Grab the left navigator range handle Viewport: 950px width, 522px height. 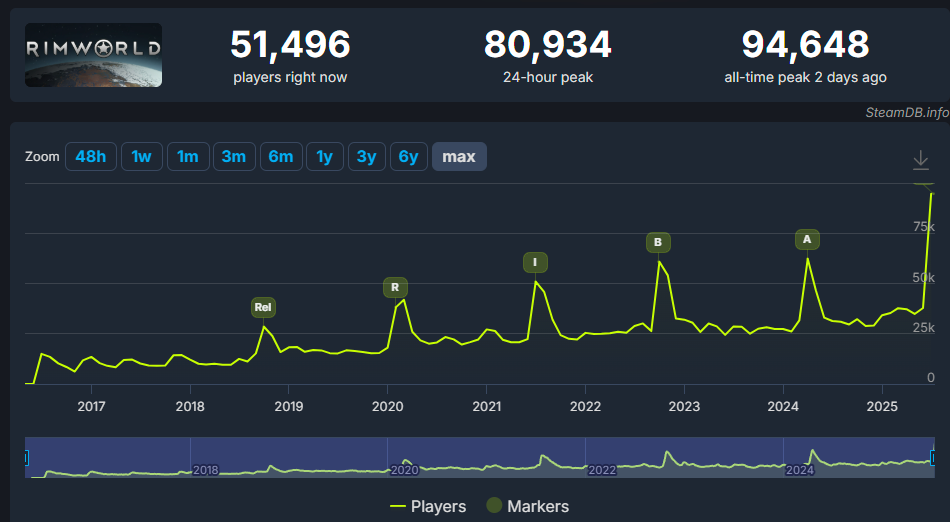[x=26, y=457]
